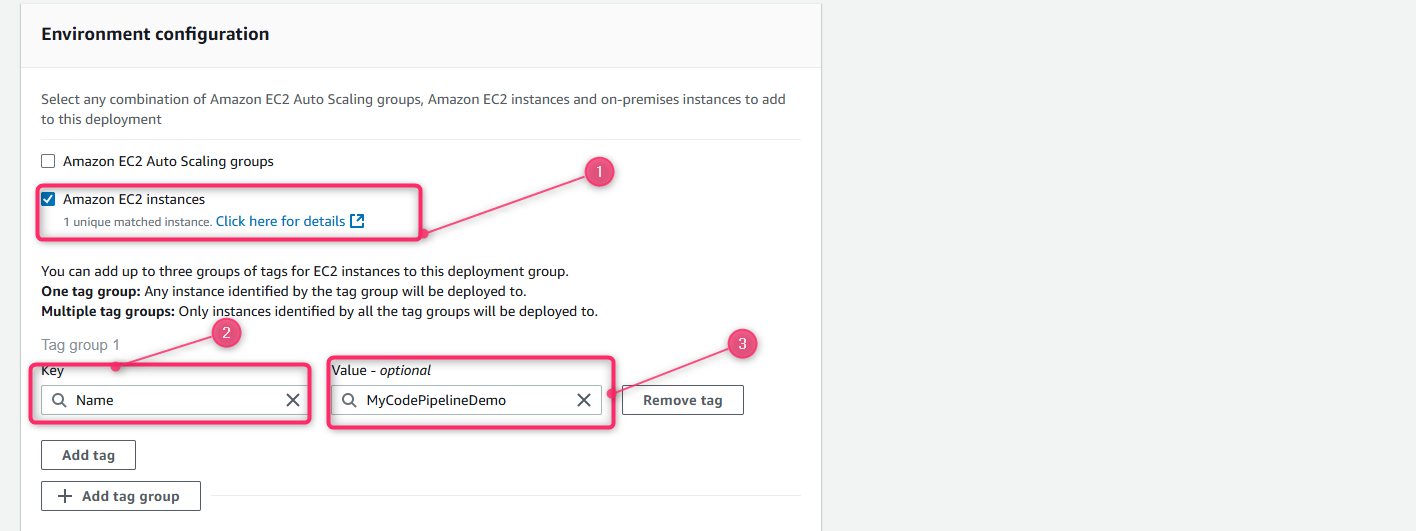Click the pink annotation marker numbered 1
Screen dimensions: 1416x531
coord(599,172)
